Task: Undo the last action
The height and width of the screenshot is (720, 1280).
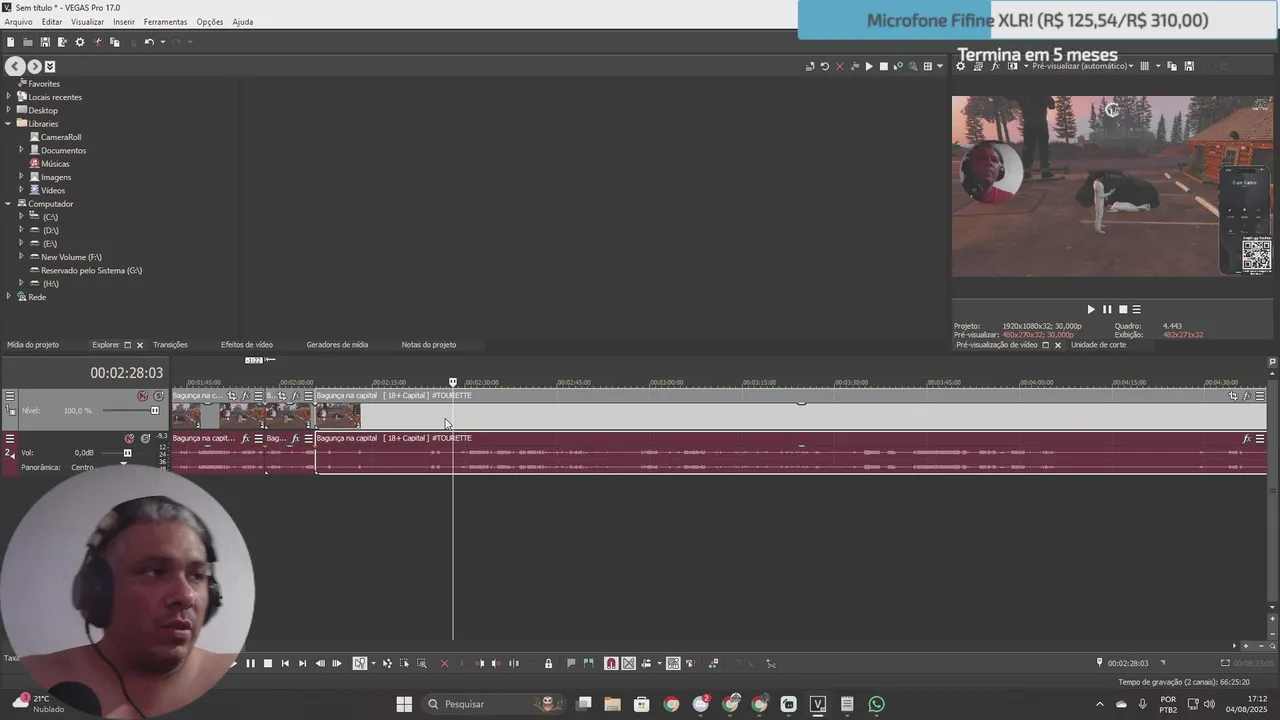Action: point(148,42)
